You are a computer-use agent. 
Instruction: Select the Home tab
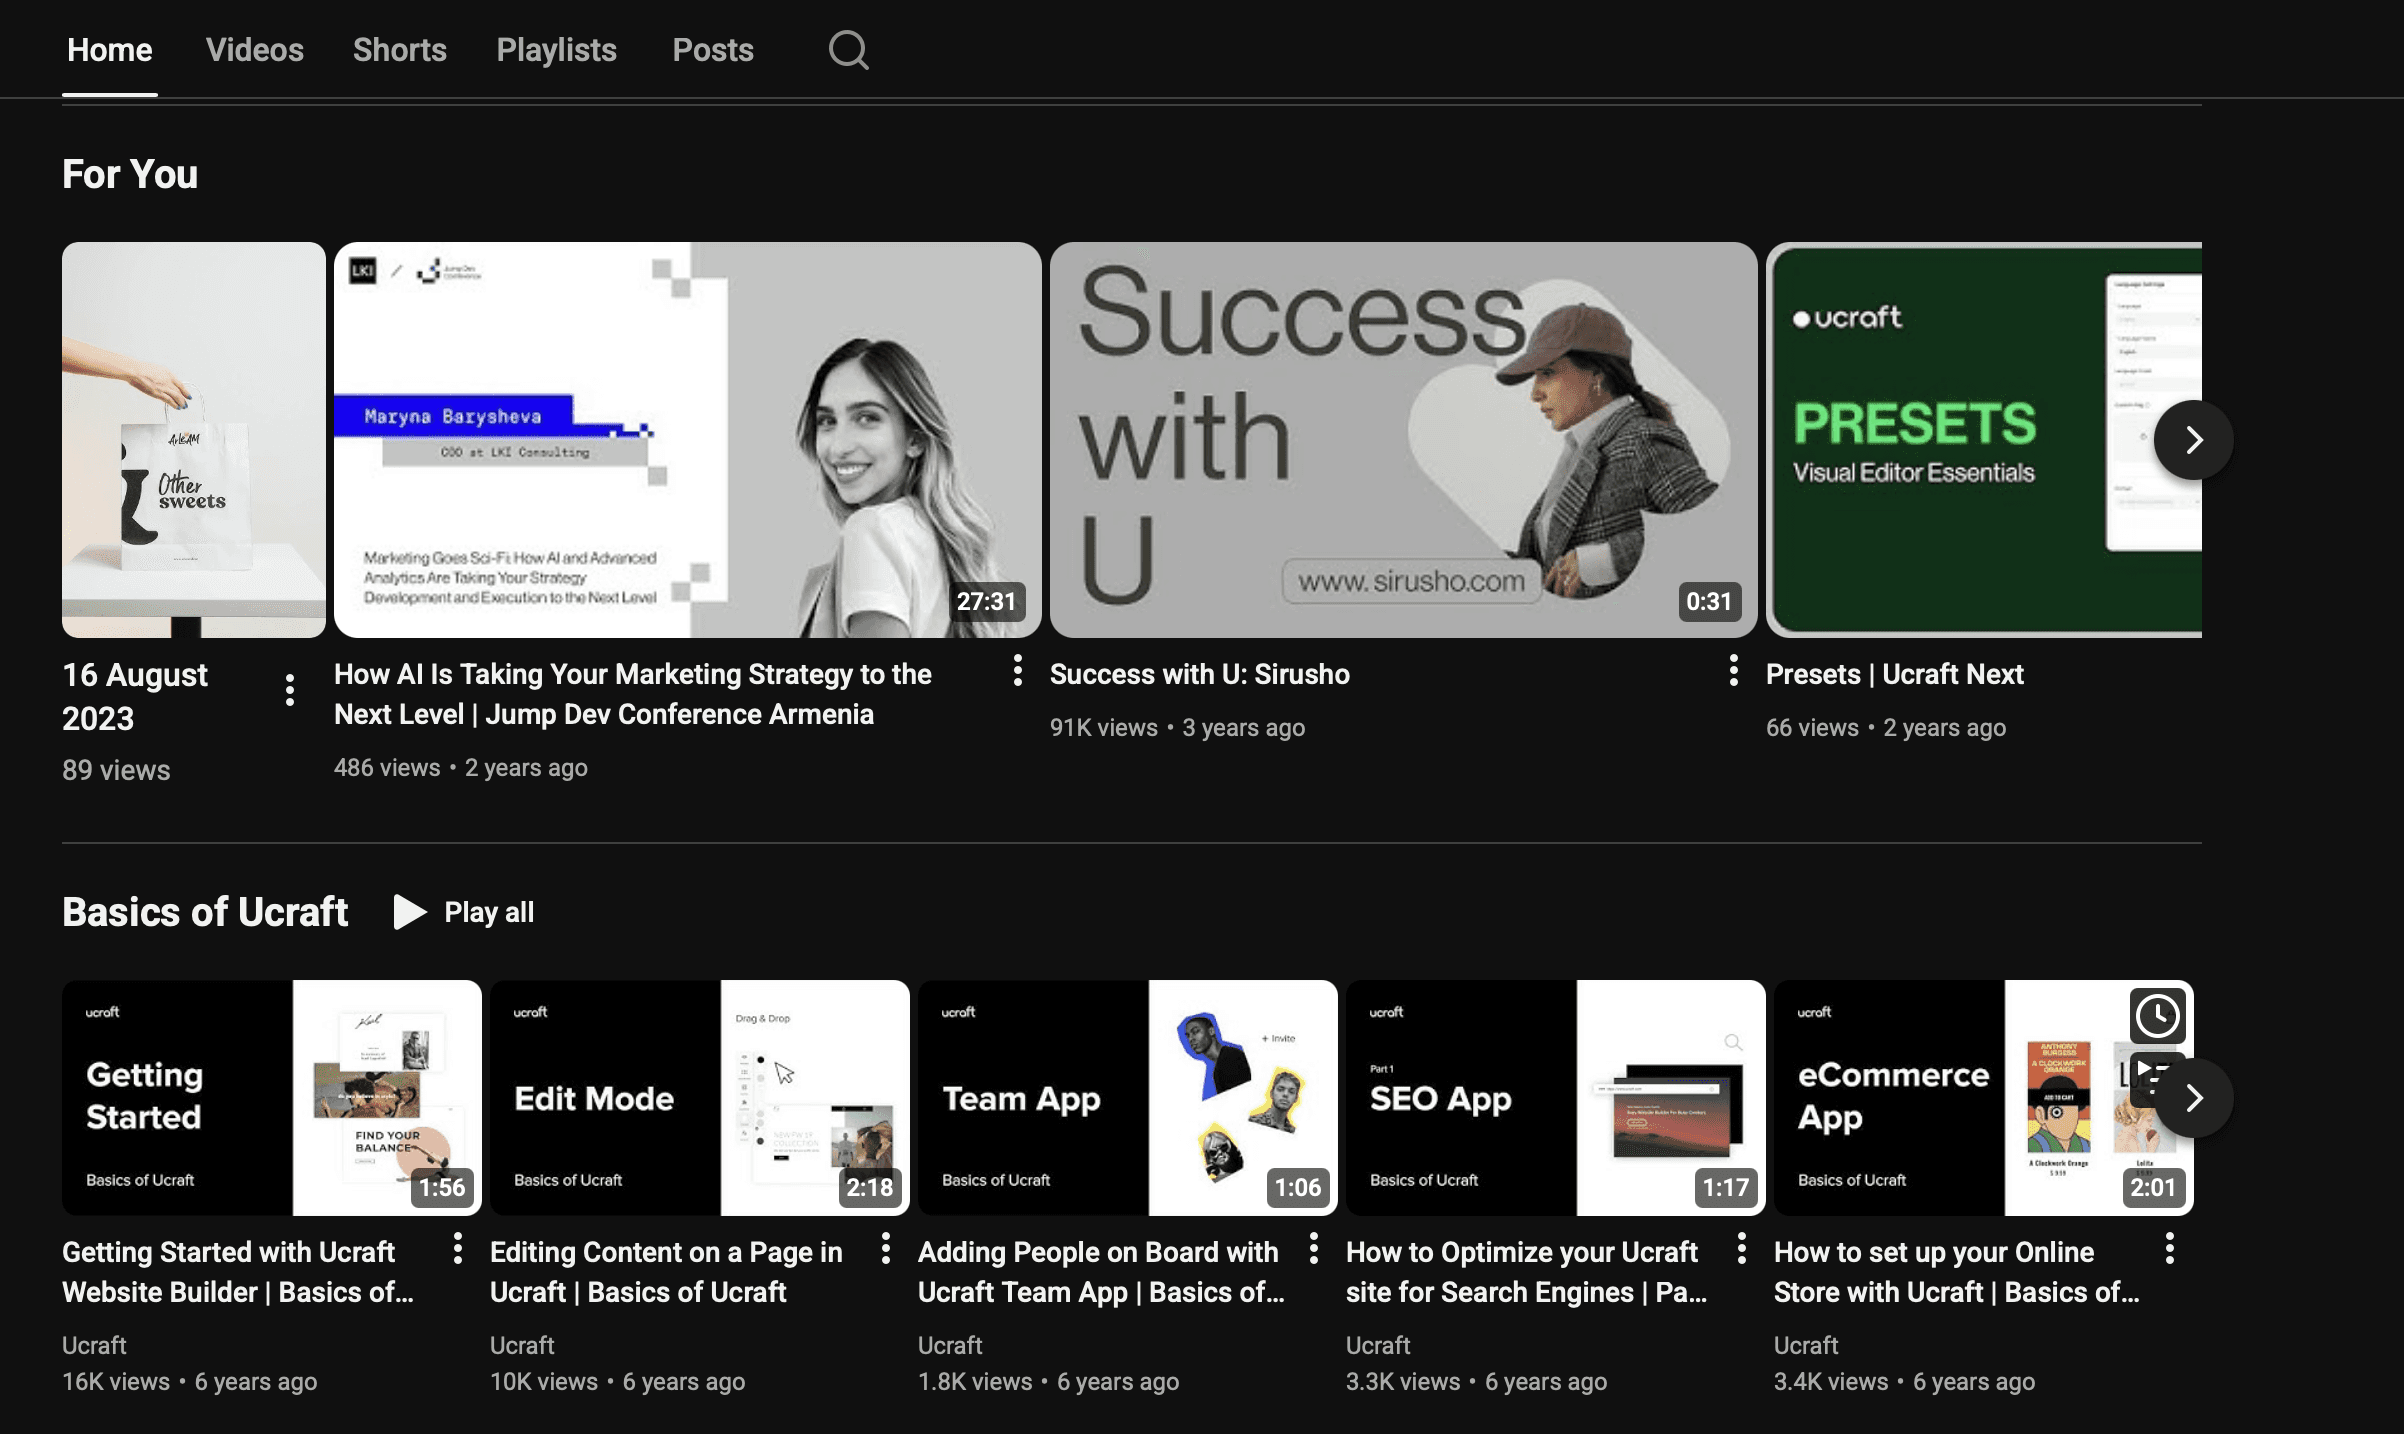tap(110, 50)
